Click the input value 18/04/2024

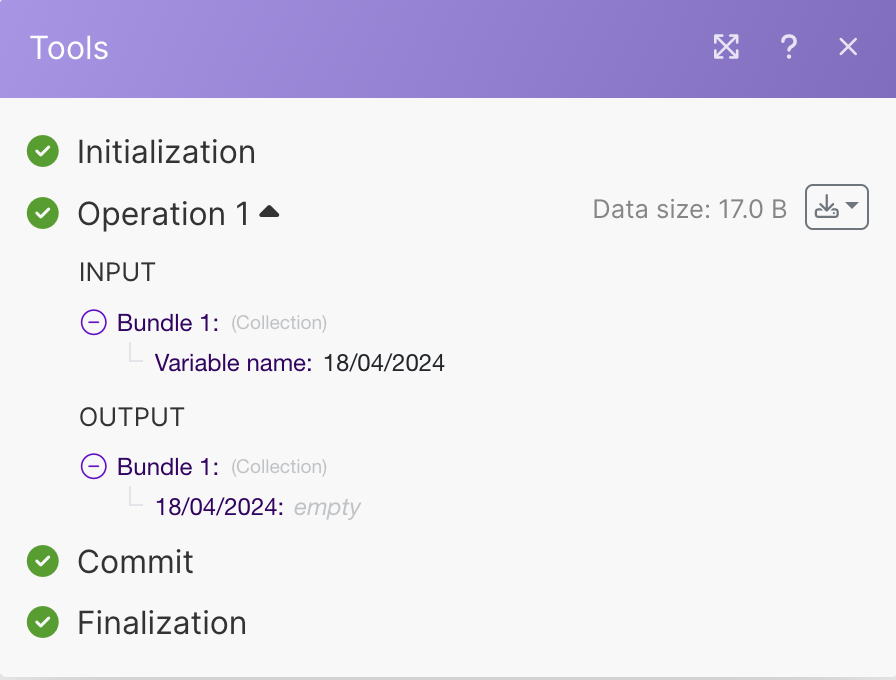point(384,363)
